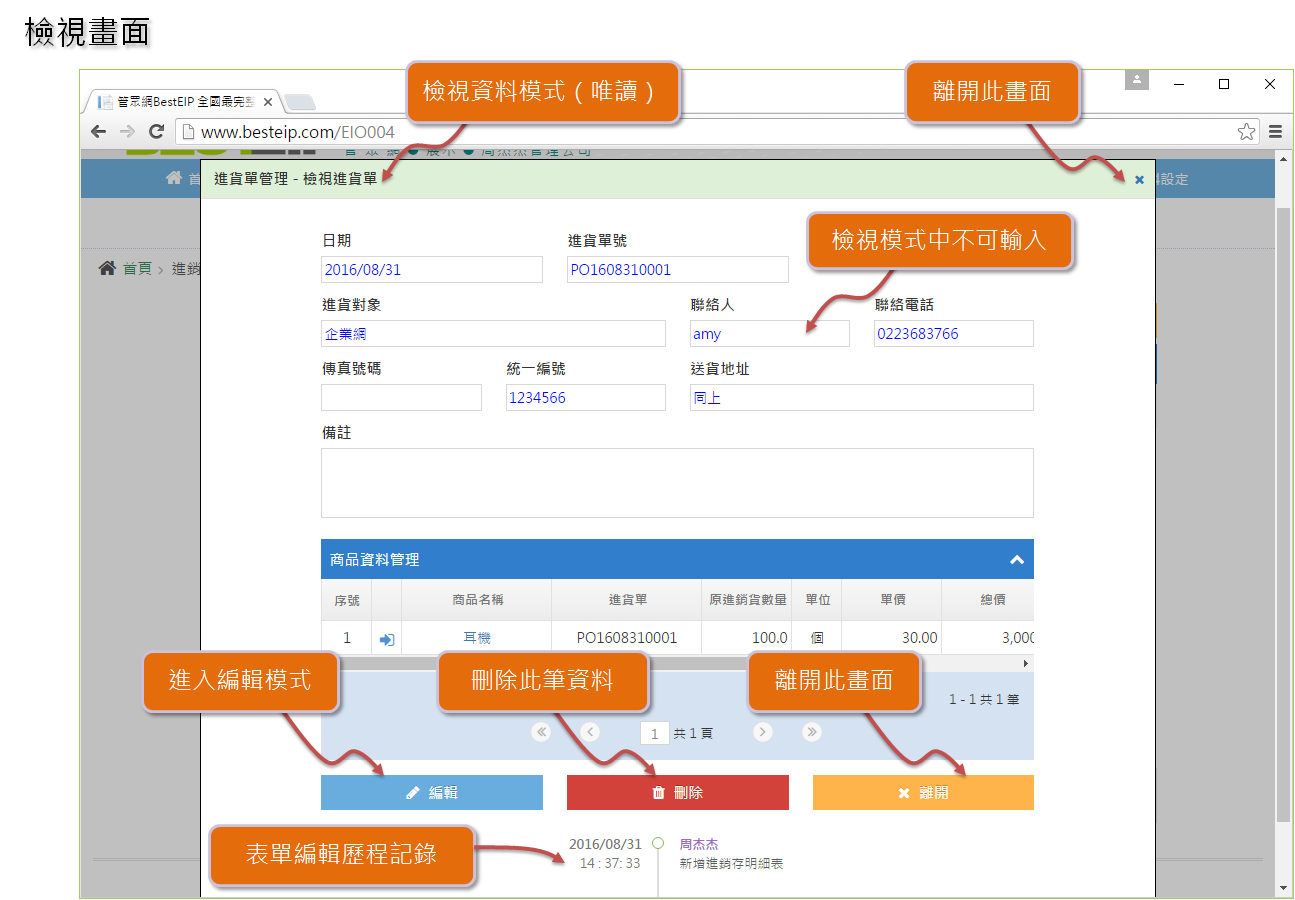Click the 日期 field showing 2016/08/31
Viewport: 1295px width, 900px height.
(x=431, y=270)
